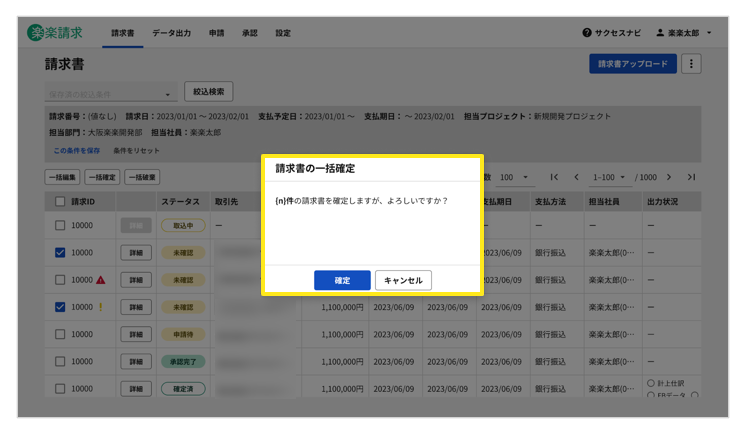Go to next page arrow
This screenshot has height=430, width=744.
[x=669, y=178]
